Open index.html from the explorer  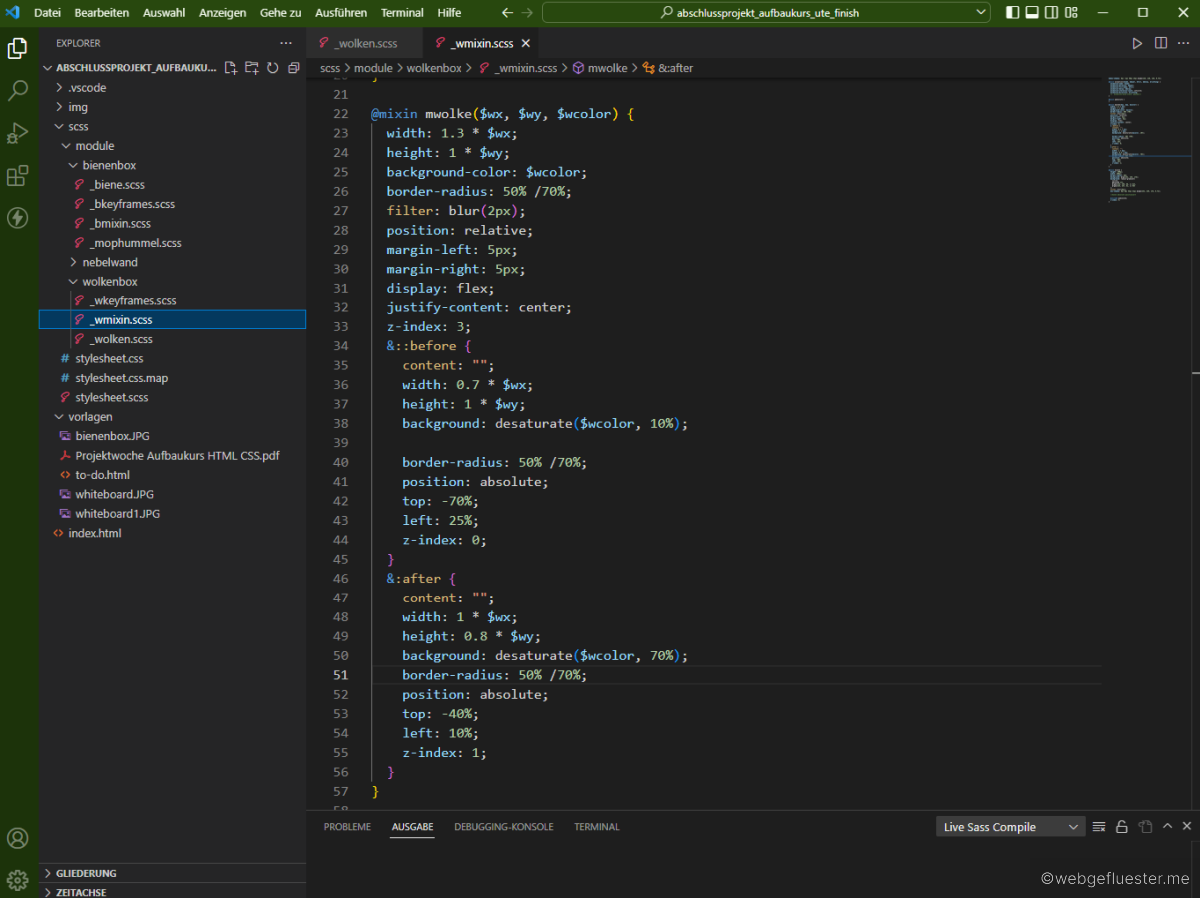coord(94,533)
